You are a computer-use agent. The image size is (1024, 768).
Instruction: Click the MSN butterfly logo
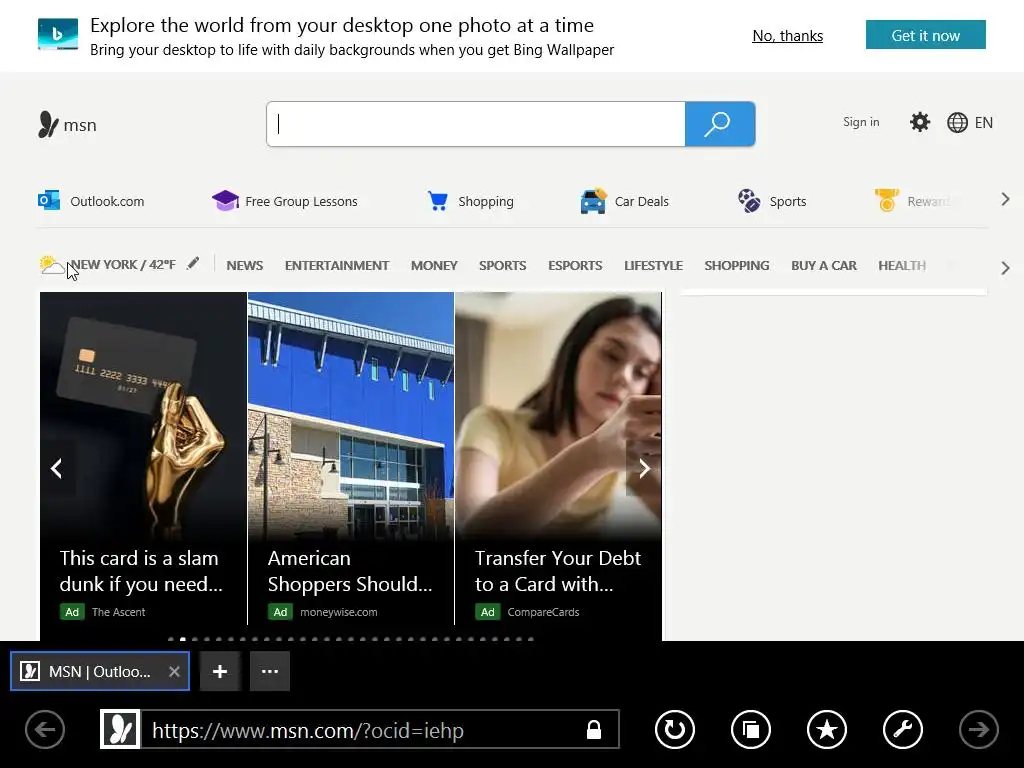coord(48,125)
